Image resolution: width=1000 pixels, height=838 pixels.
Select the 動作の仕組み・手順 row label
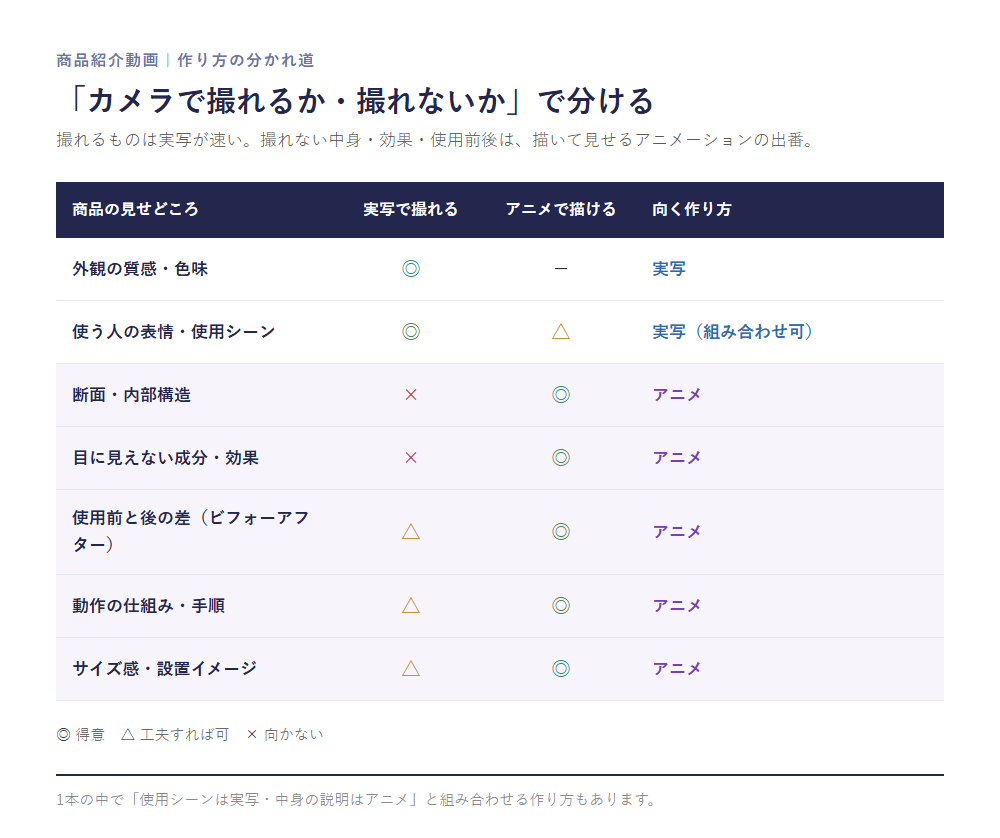pyautogui.click(x=149, y=605)
